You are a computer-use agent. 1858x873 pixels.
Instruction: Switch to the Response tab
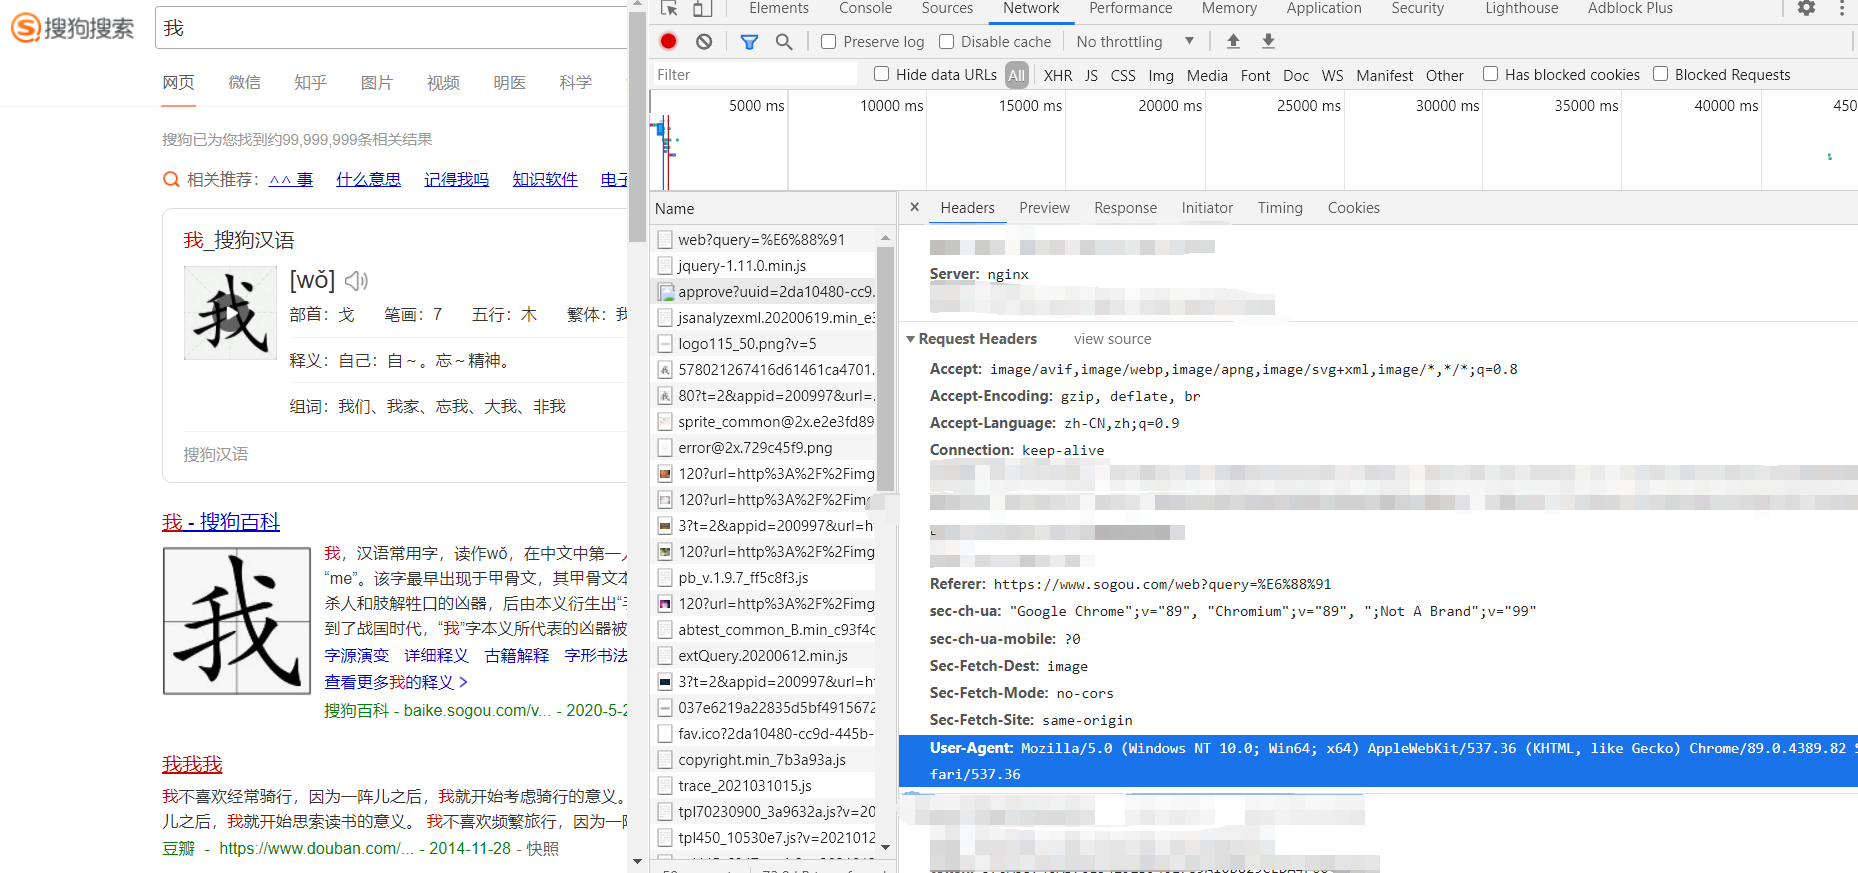(x=1125, y=208)
